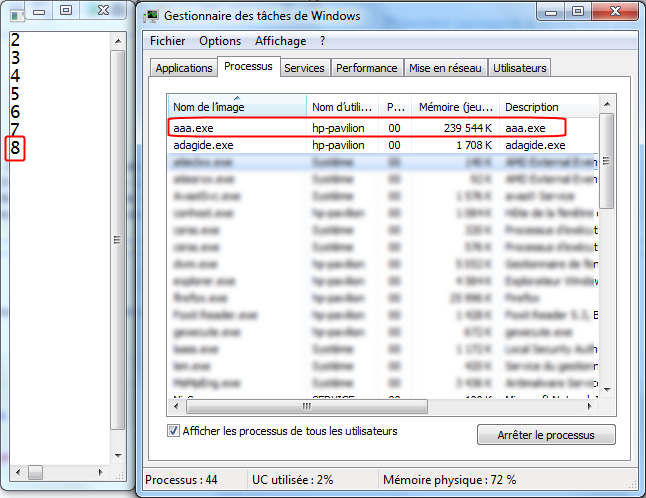
Task: Open the Fichier menu
Action: point(168,41)
